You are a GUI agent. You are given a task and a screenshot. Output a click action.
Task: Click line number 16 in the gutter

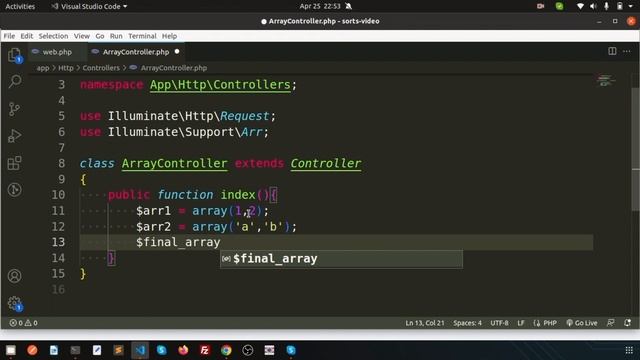coord(58,289)
